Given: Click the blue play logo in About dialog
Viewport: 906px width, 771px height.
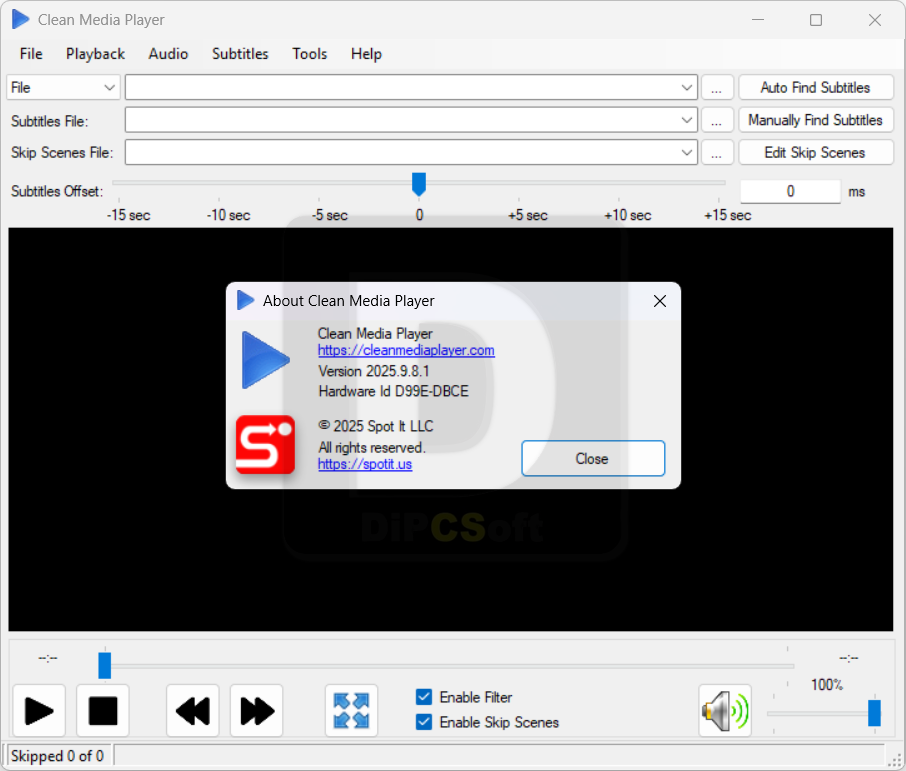Looking at the screenshot, I should [265, 360].
